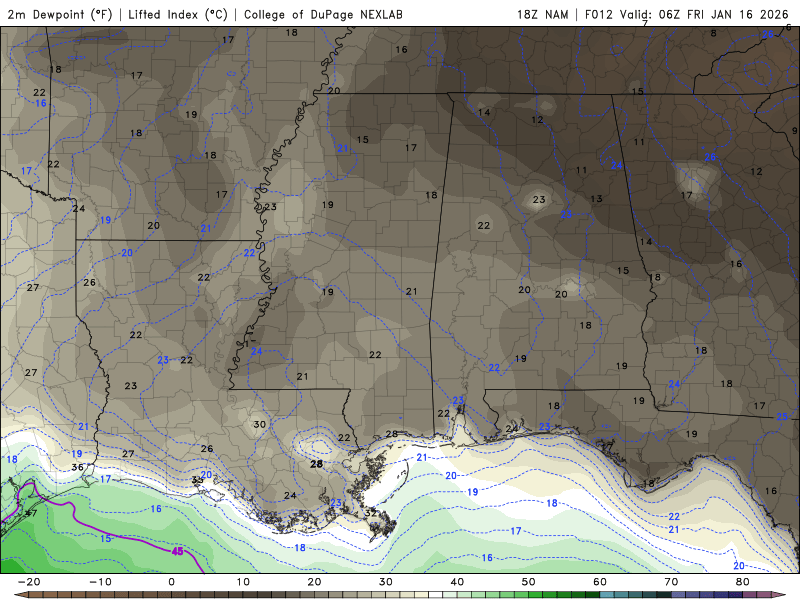The image size is (800, 600).
Task: Click the '2m Dewpoint (°F)' title text
Action: point(59,14)
